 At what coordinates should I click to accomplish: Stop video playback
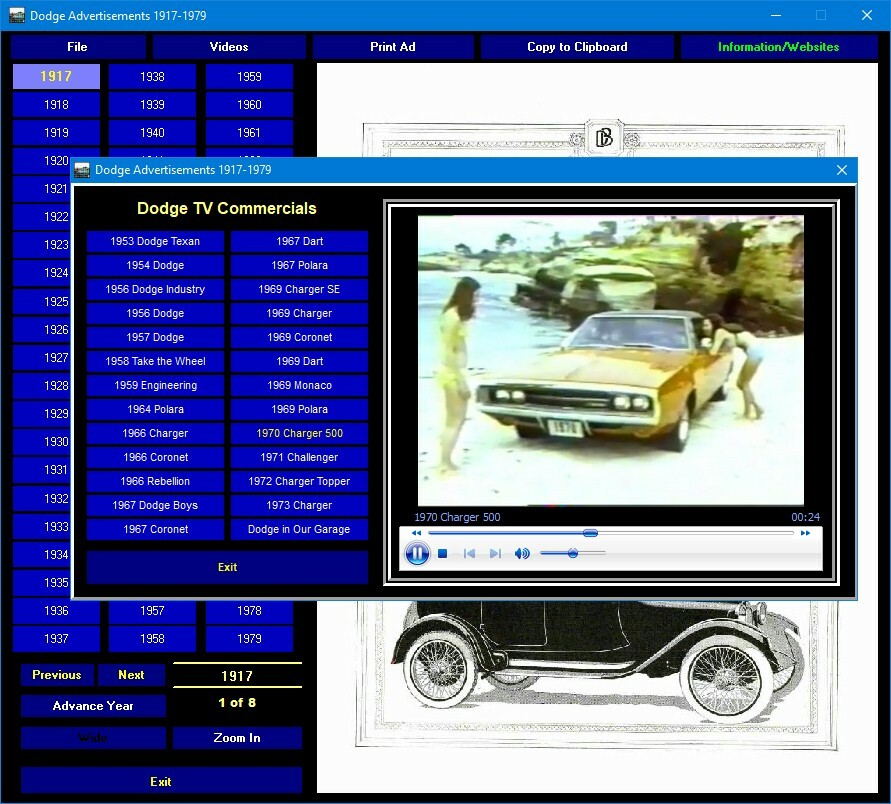click(441, 553)
